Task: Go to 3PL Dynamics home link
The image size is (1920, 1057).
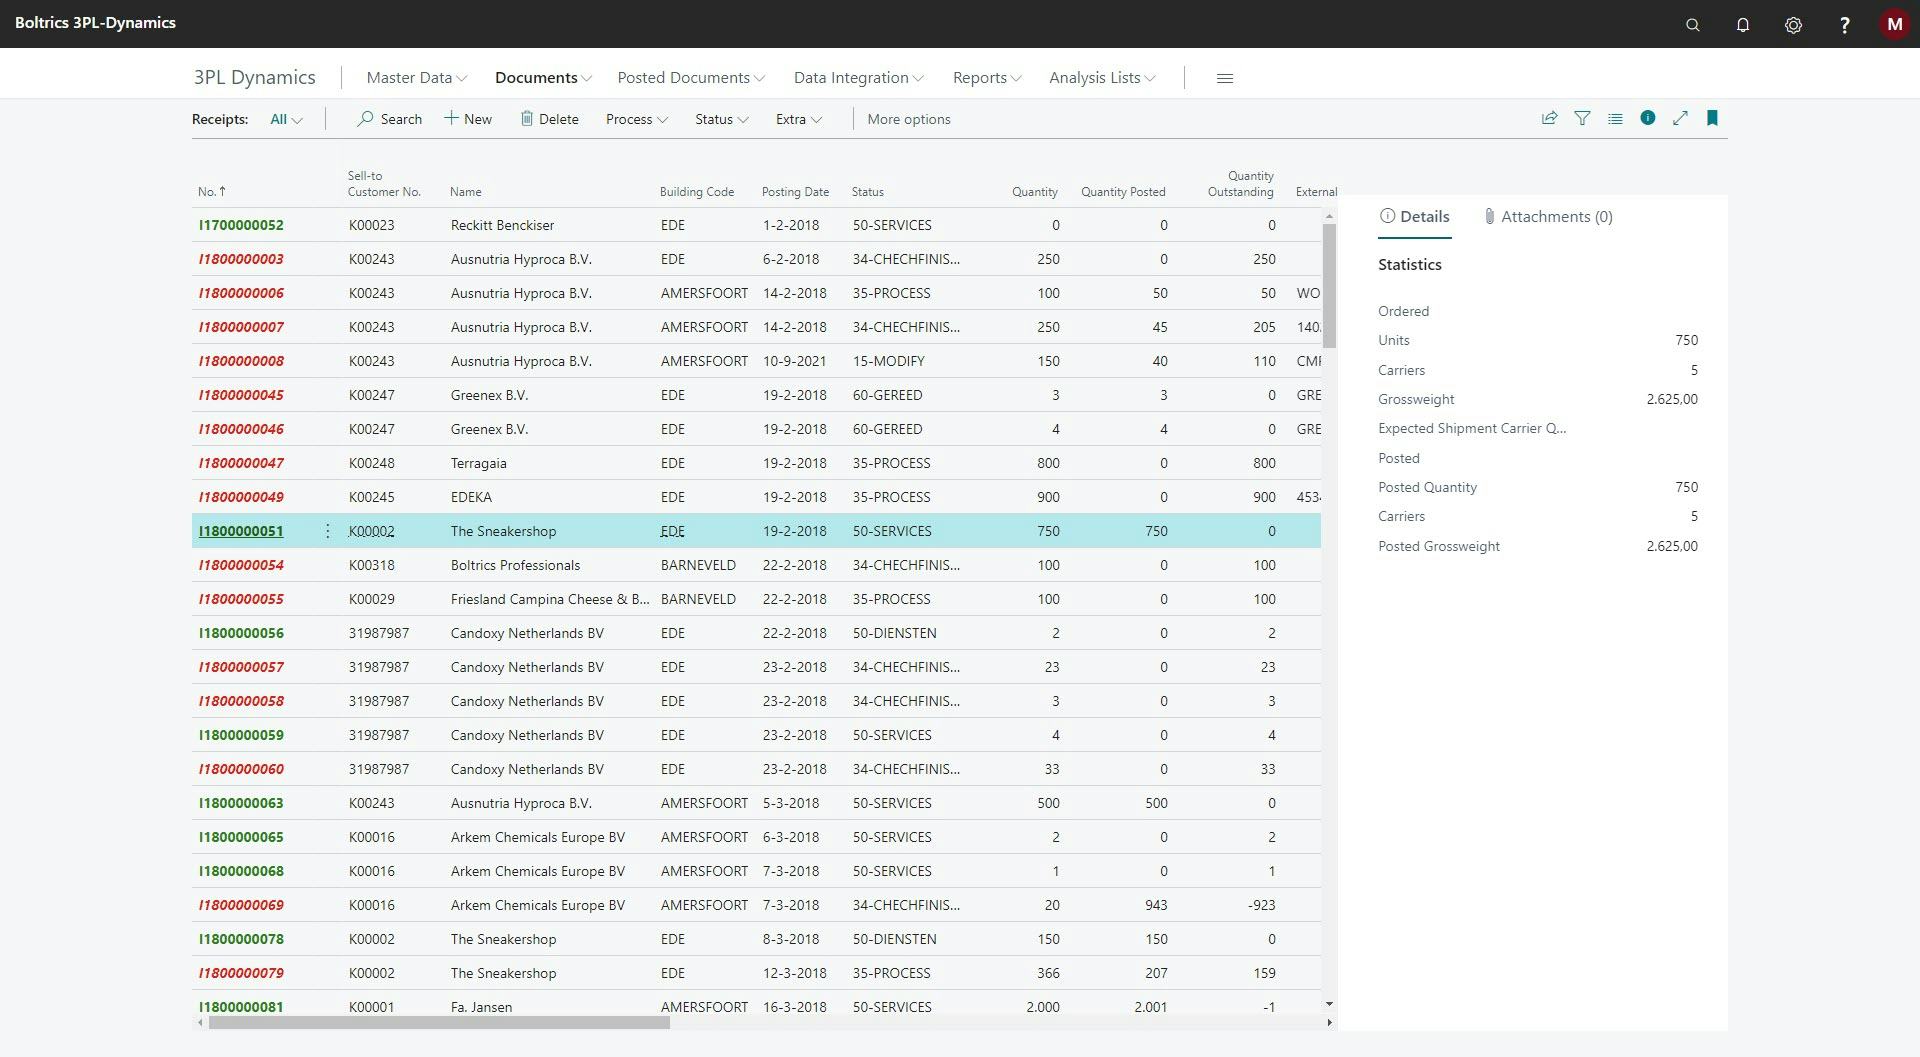Action: (x=254, y=78)
